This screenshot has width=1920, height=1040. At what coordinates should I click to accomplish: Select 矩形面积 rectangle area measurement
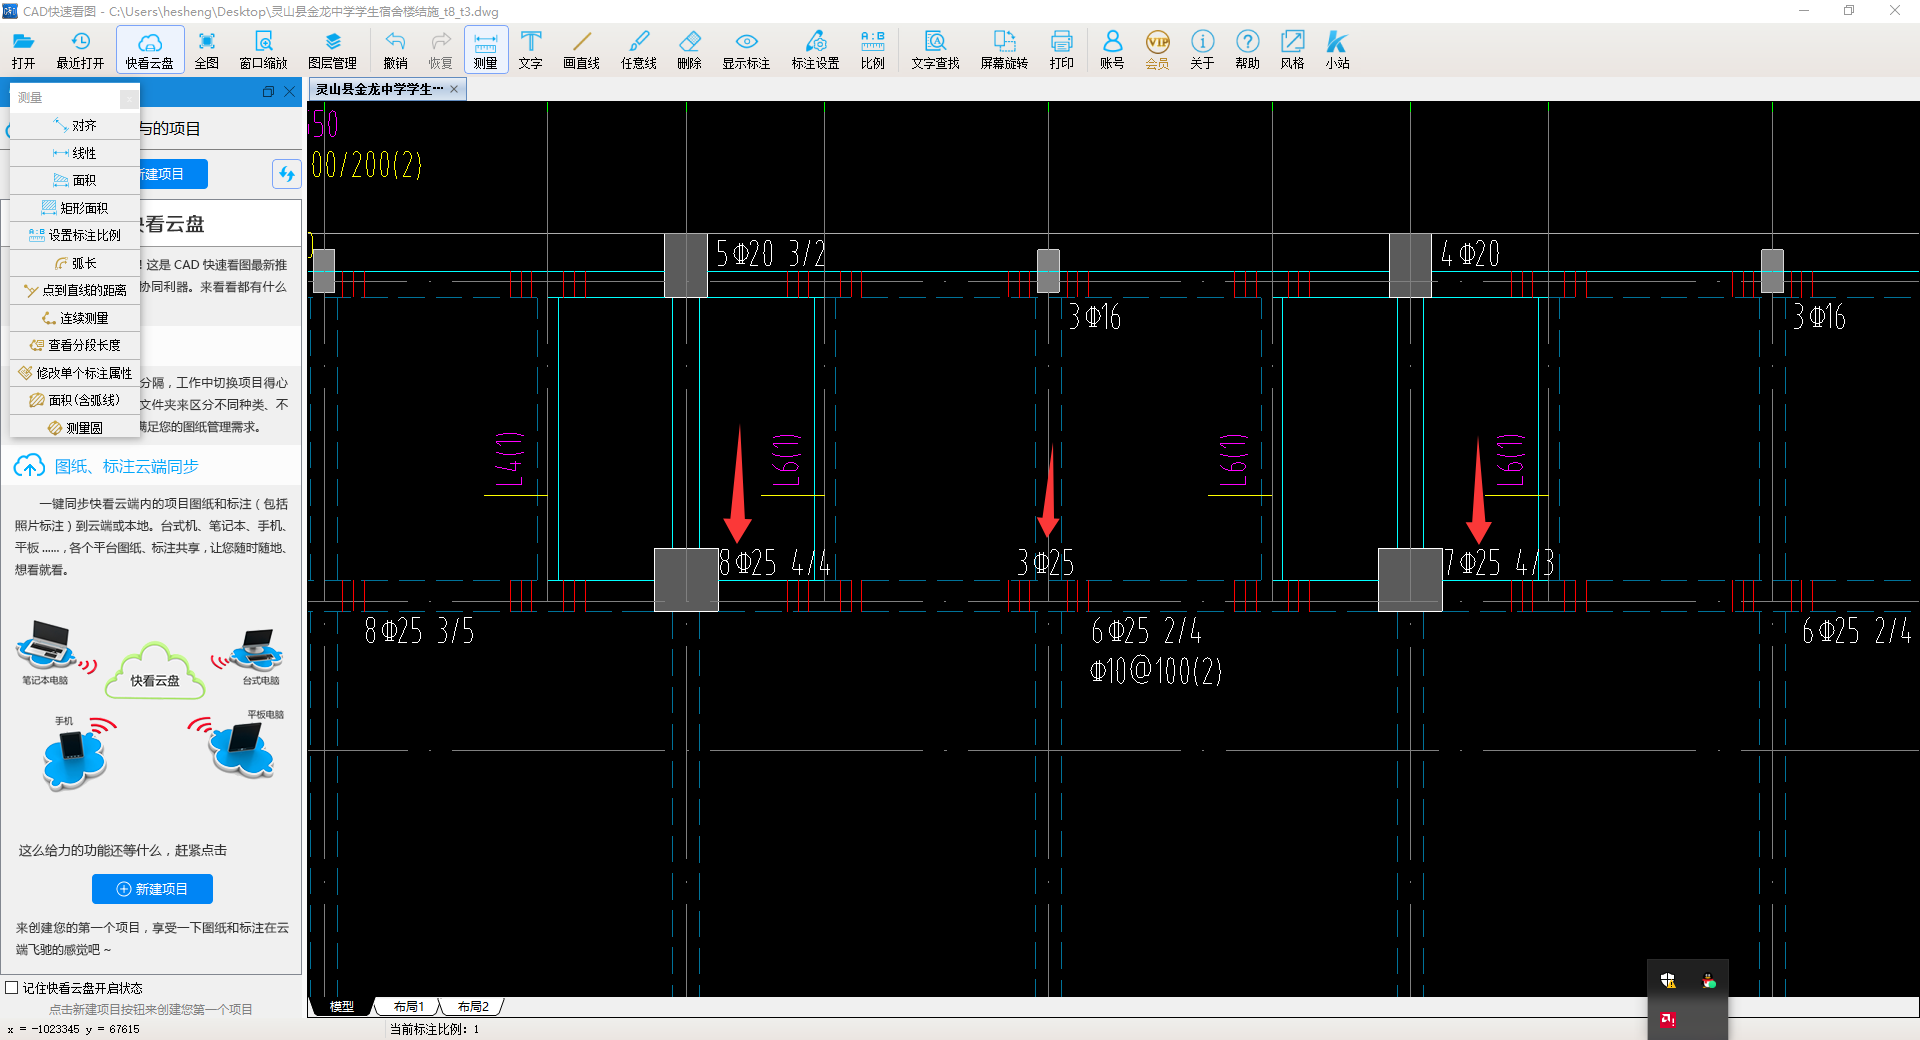click(75, 208)
